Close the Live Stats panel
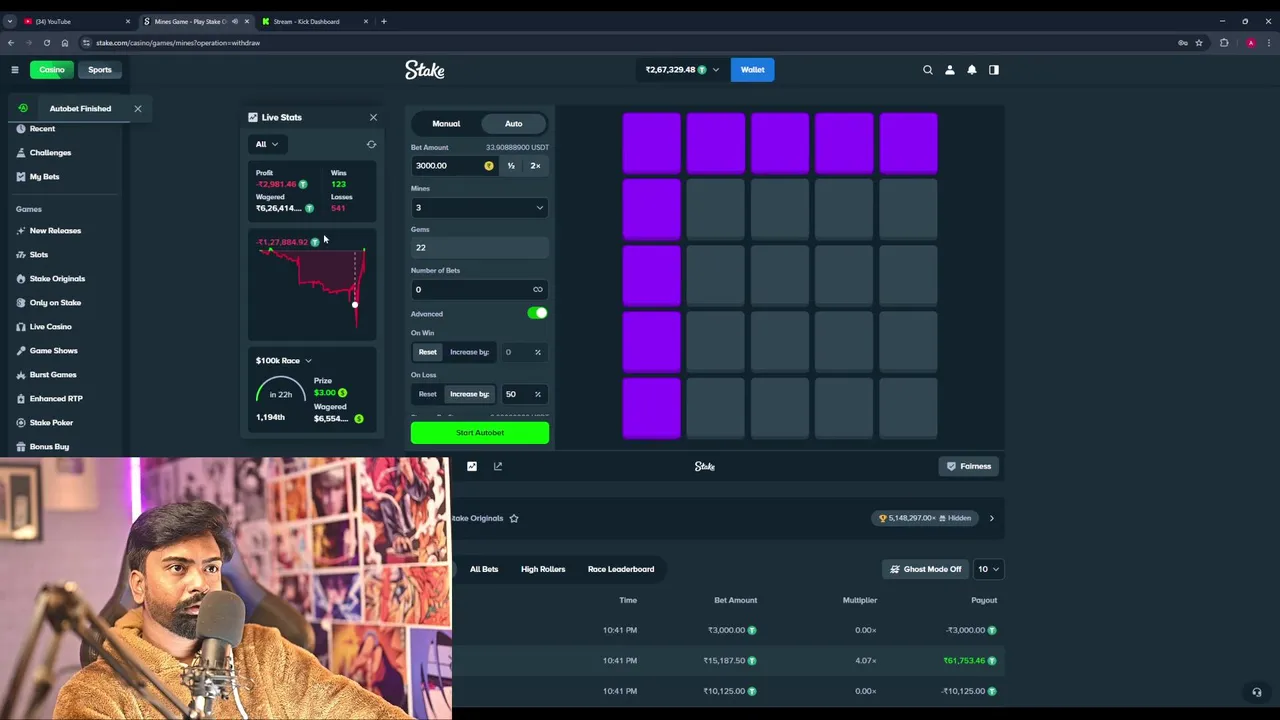The width and height of the screenshot is (1280, 720). coord(373,117)
